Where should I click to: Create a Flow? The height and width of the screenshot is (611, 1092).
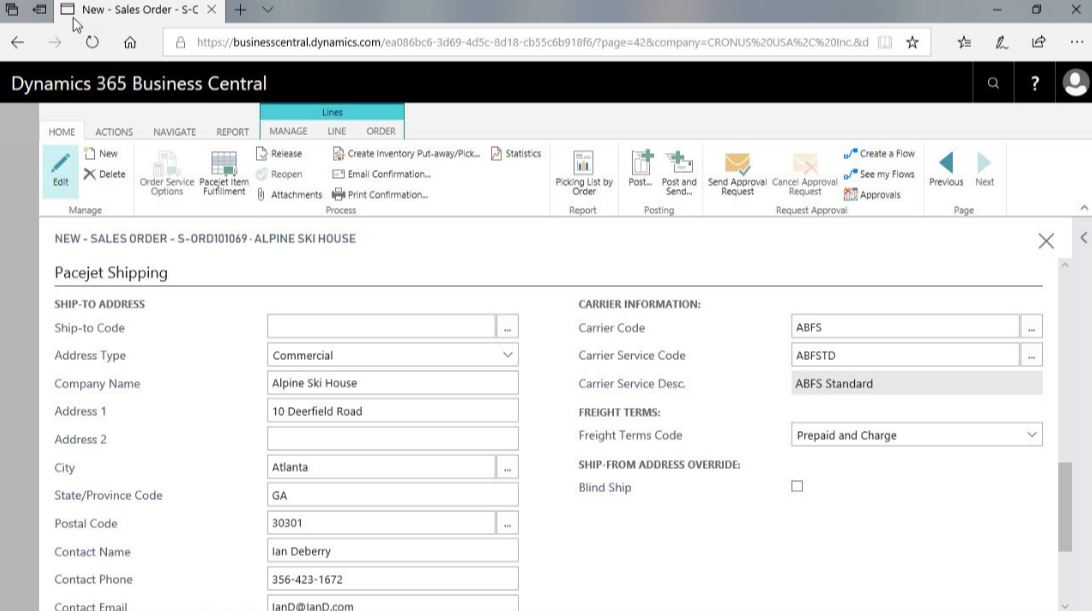879,153
